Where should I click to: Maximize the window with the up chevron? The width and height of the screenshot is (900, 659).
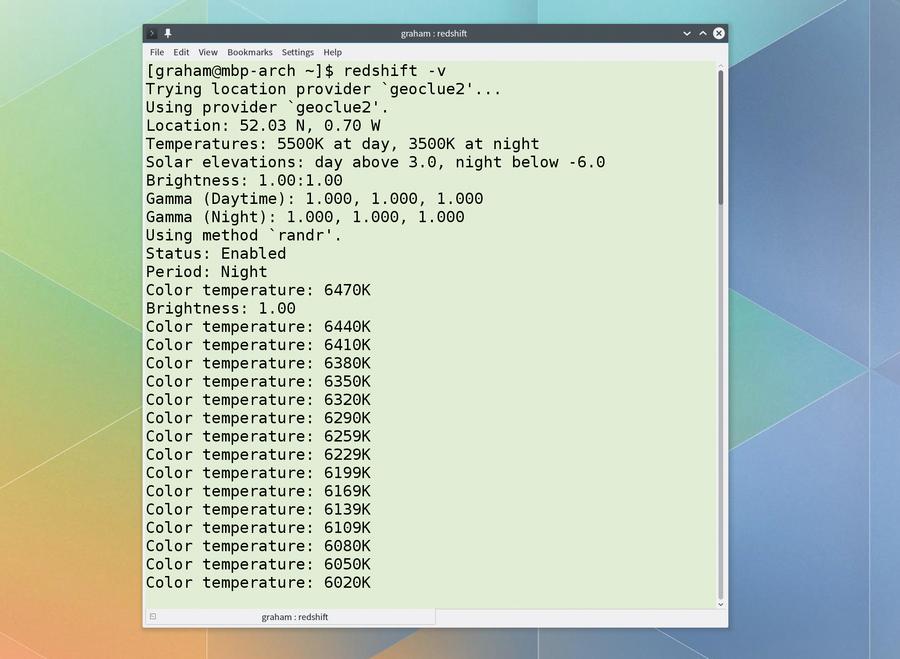click(703, 33)
